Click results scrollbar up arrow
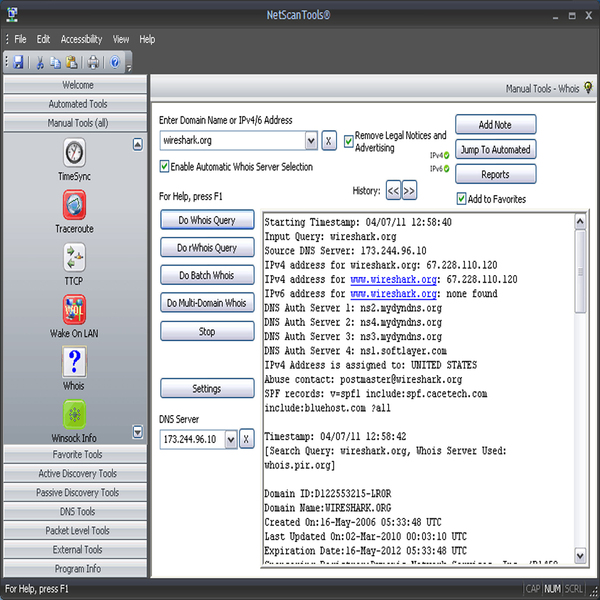 (x=580, y=221)
